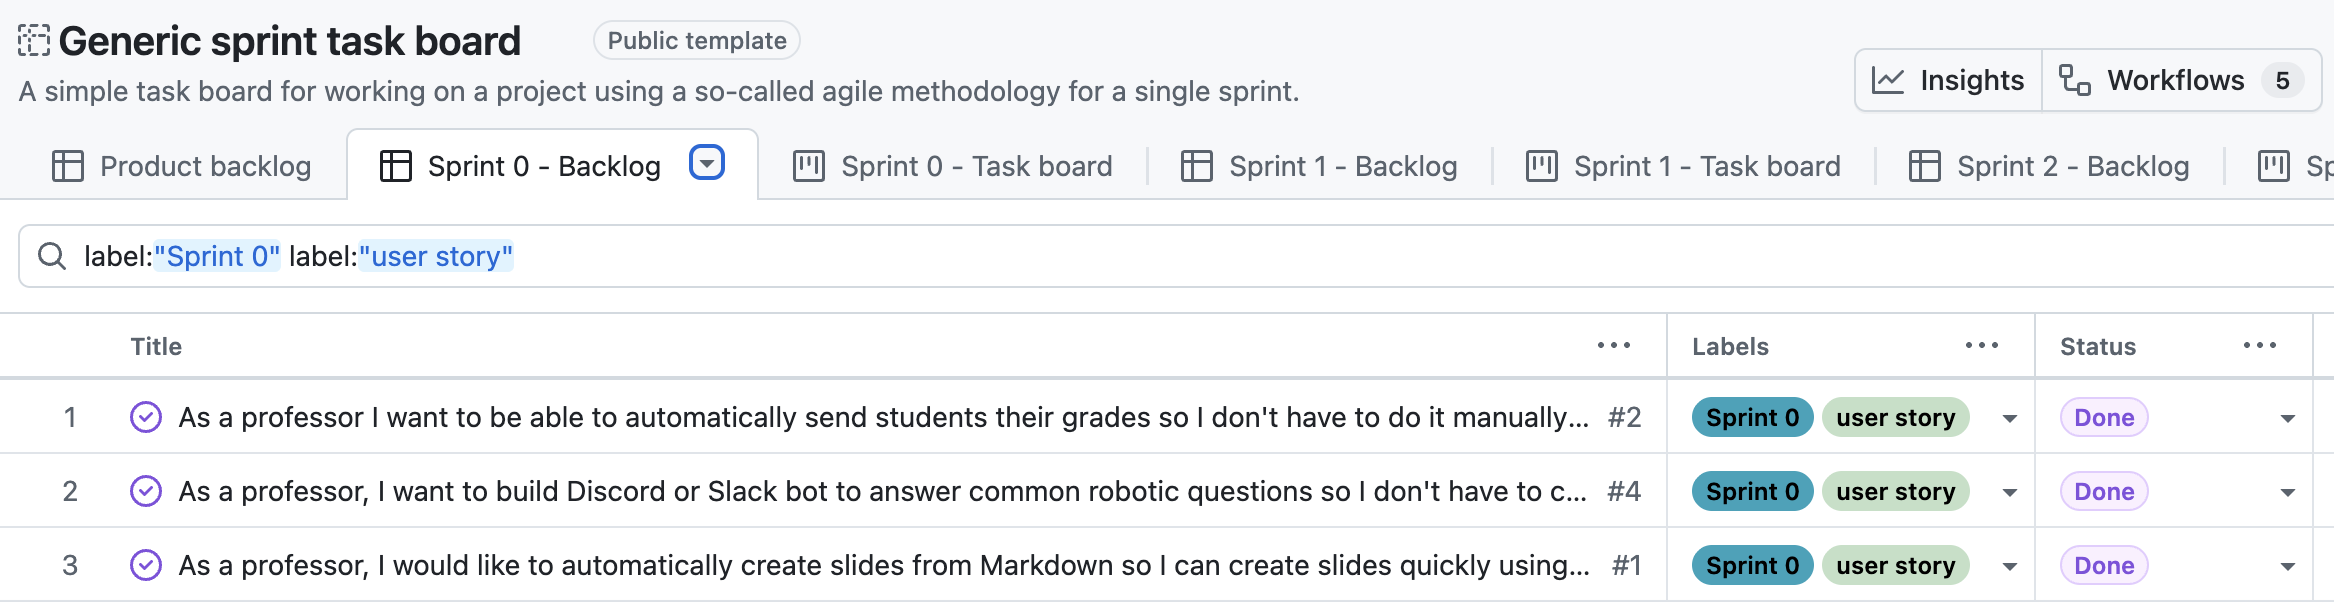This screenshot has width=2334, height=612.
Task: Open the Status dropdown for the Discord bot row
Action: 2290,491
